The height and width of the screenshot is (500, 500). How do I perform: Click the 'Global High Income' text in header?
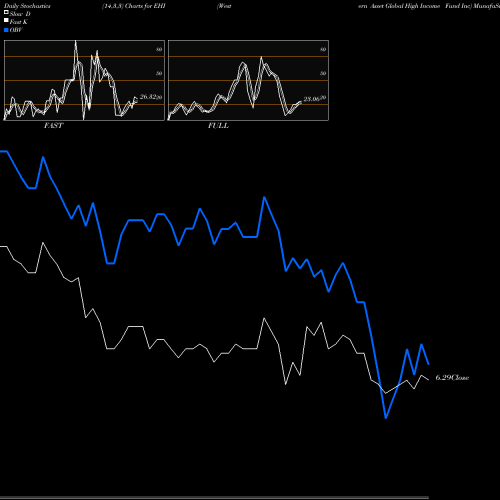tap(412, 6)
